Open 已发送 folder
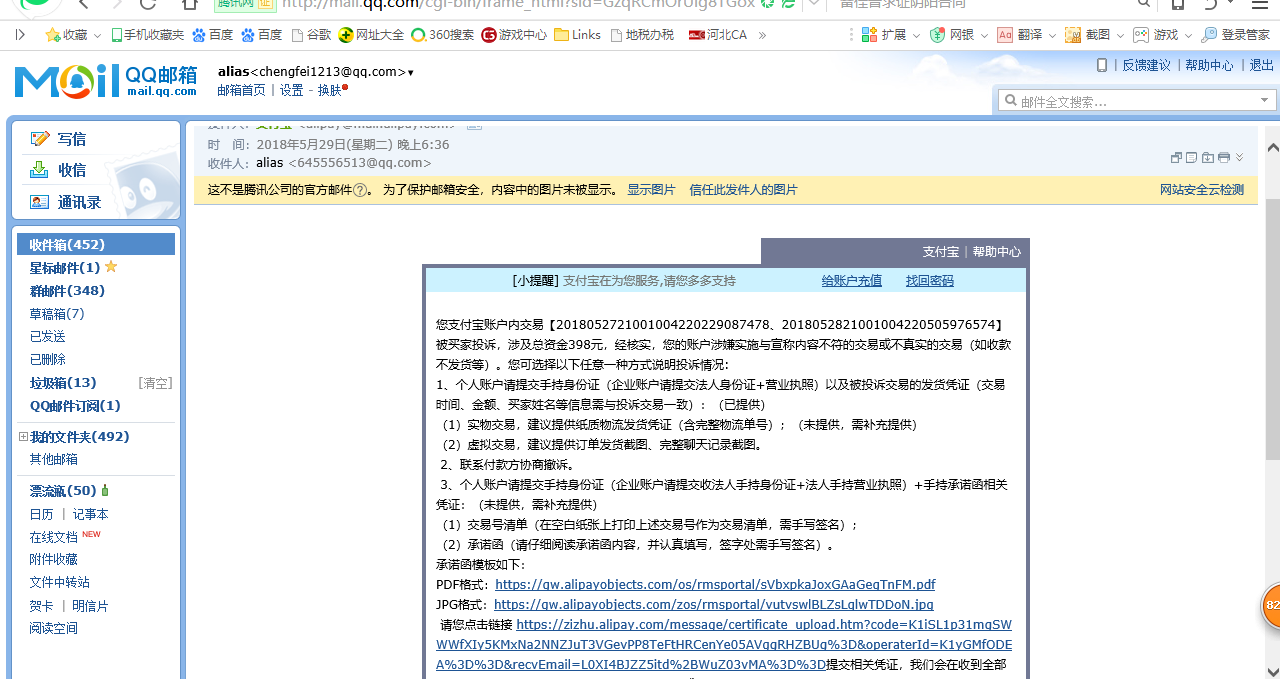The image size is (1280, 679). [47, 337]
